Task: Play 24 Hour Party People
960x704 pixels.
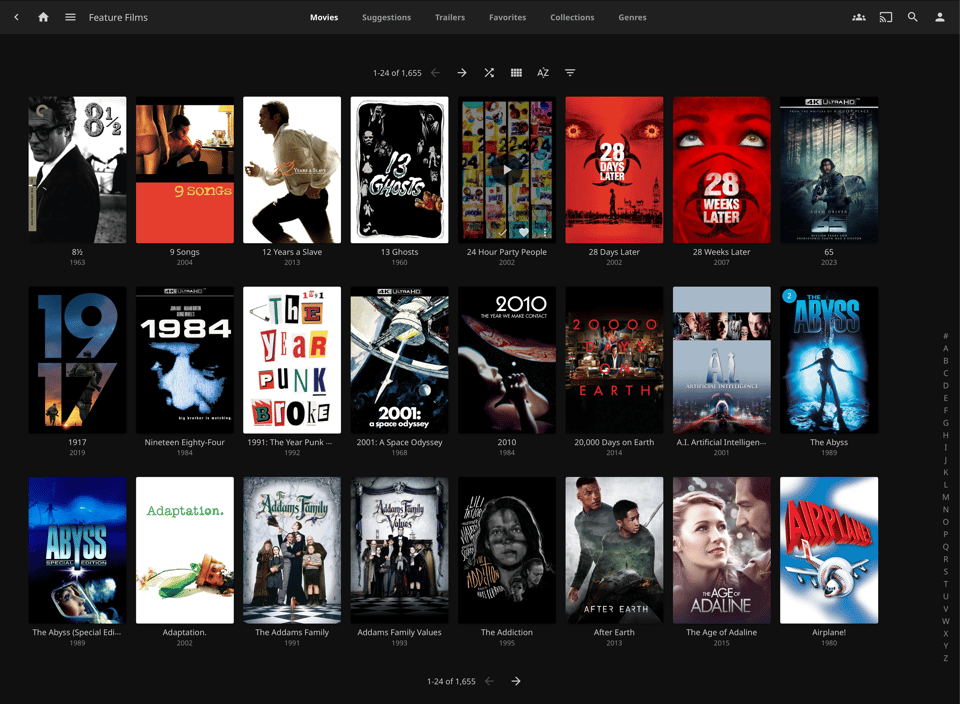Action: (x=507, y=170)
